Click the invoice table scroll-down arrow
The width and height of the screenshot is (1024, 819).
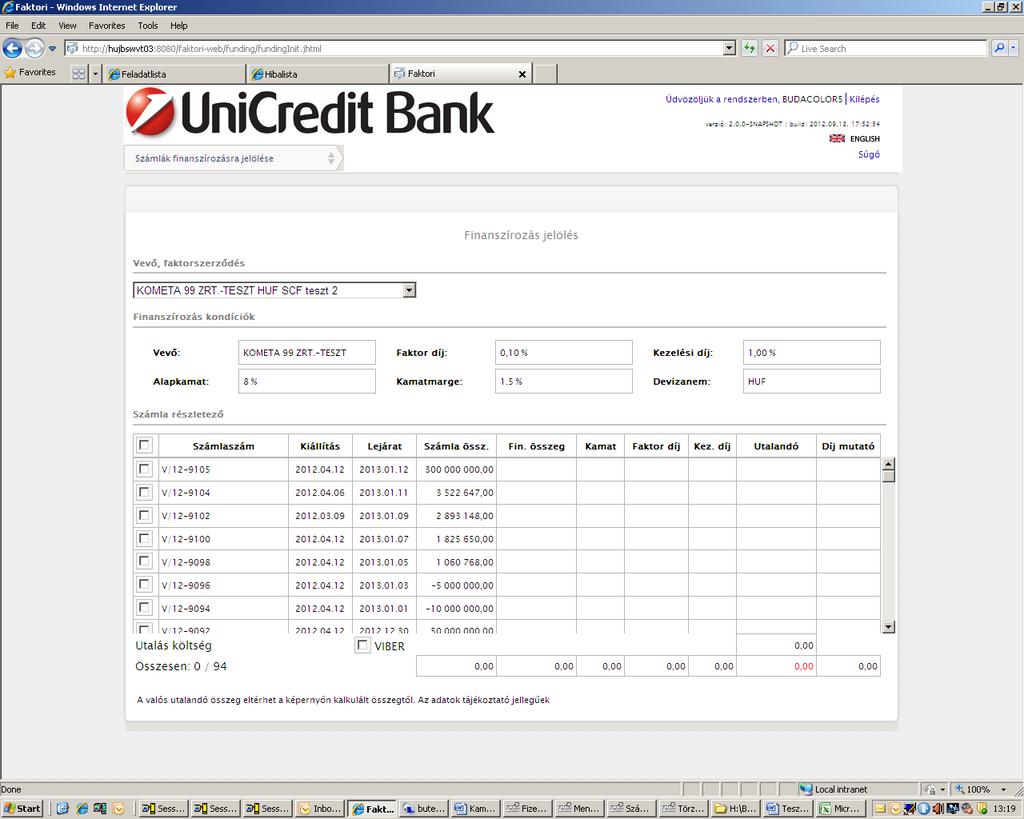(x=888, y=627)
